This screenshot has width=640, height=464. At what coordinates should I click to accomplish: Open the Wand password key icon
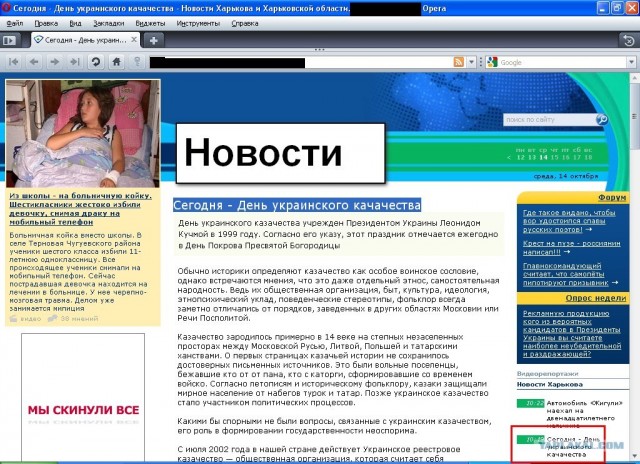point(137,62)
